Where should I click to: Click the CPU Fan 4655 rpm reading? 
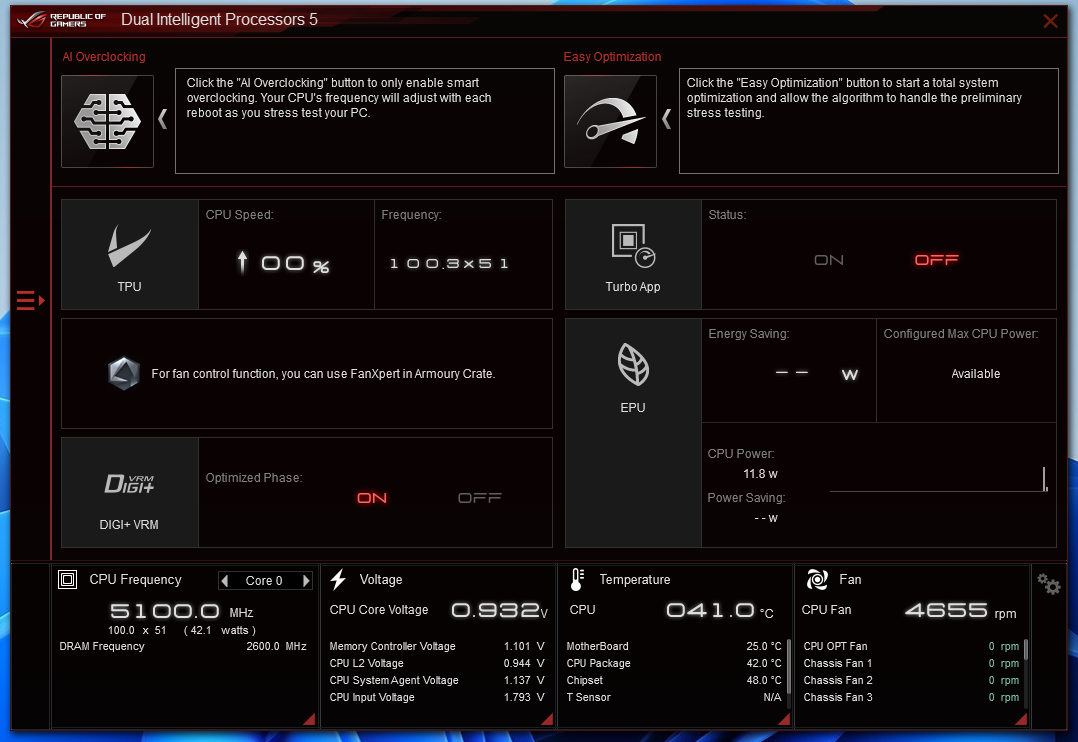click(960, 611)
